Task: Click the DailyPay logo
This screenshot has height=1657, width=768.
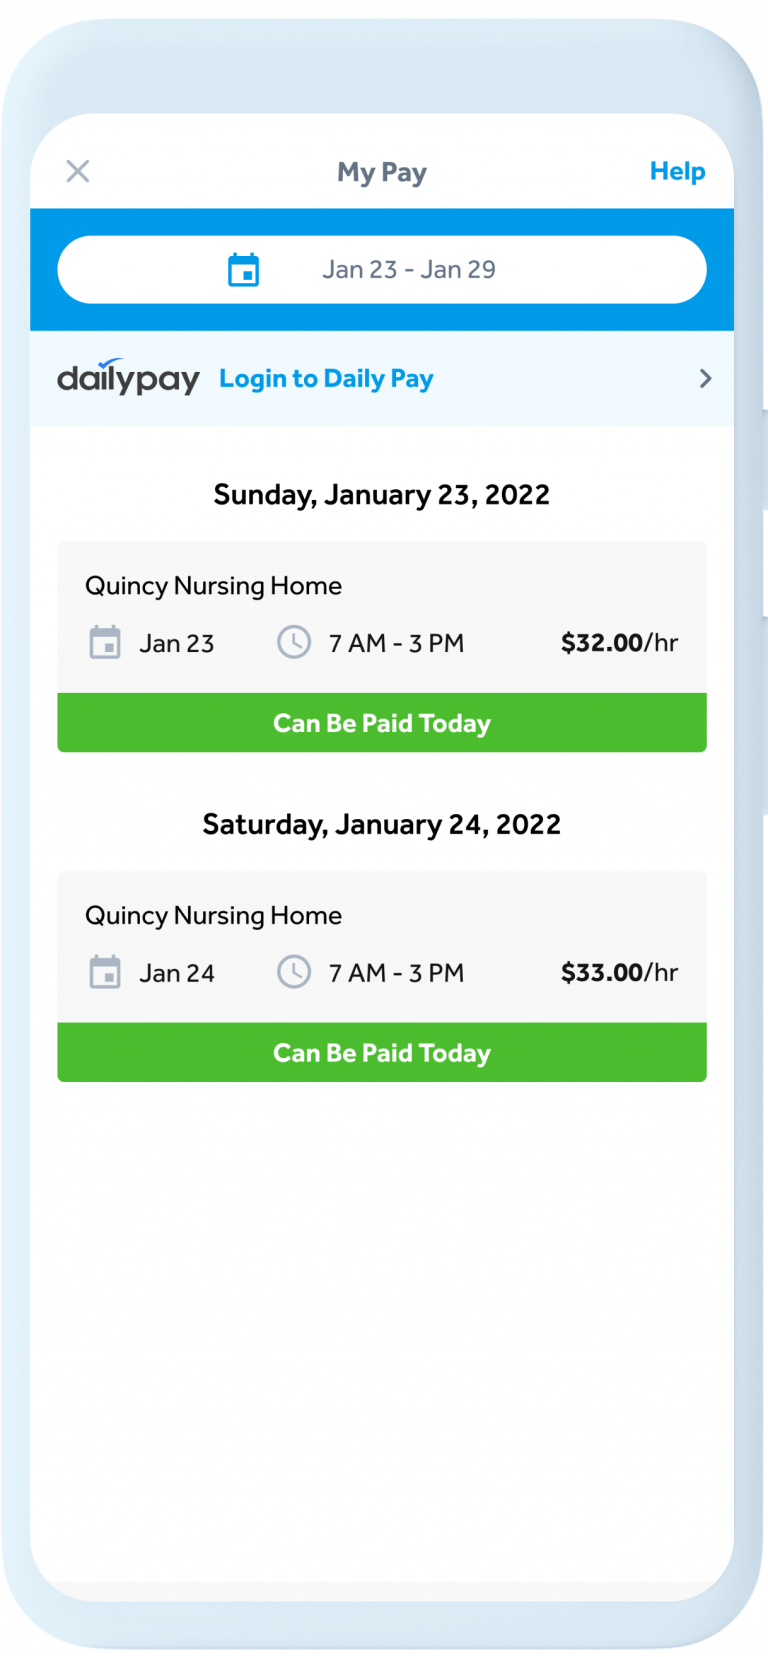Action: coord(128,378)
